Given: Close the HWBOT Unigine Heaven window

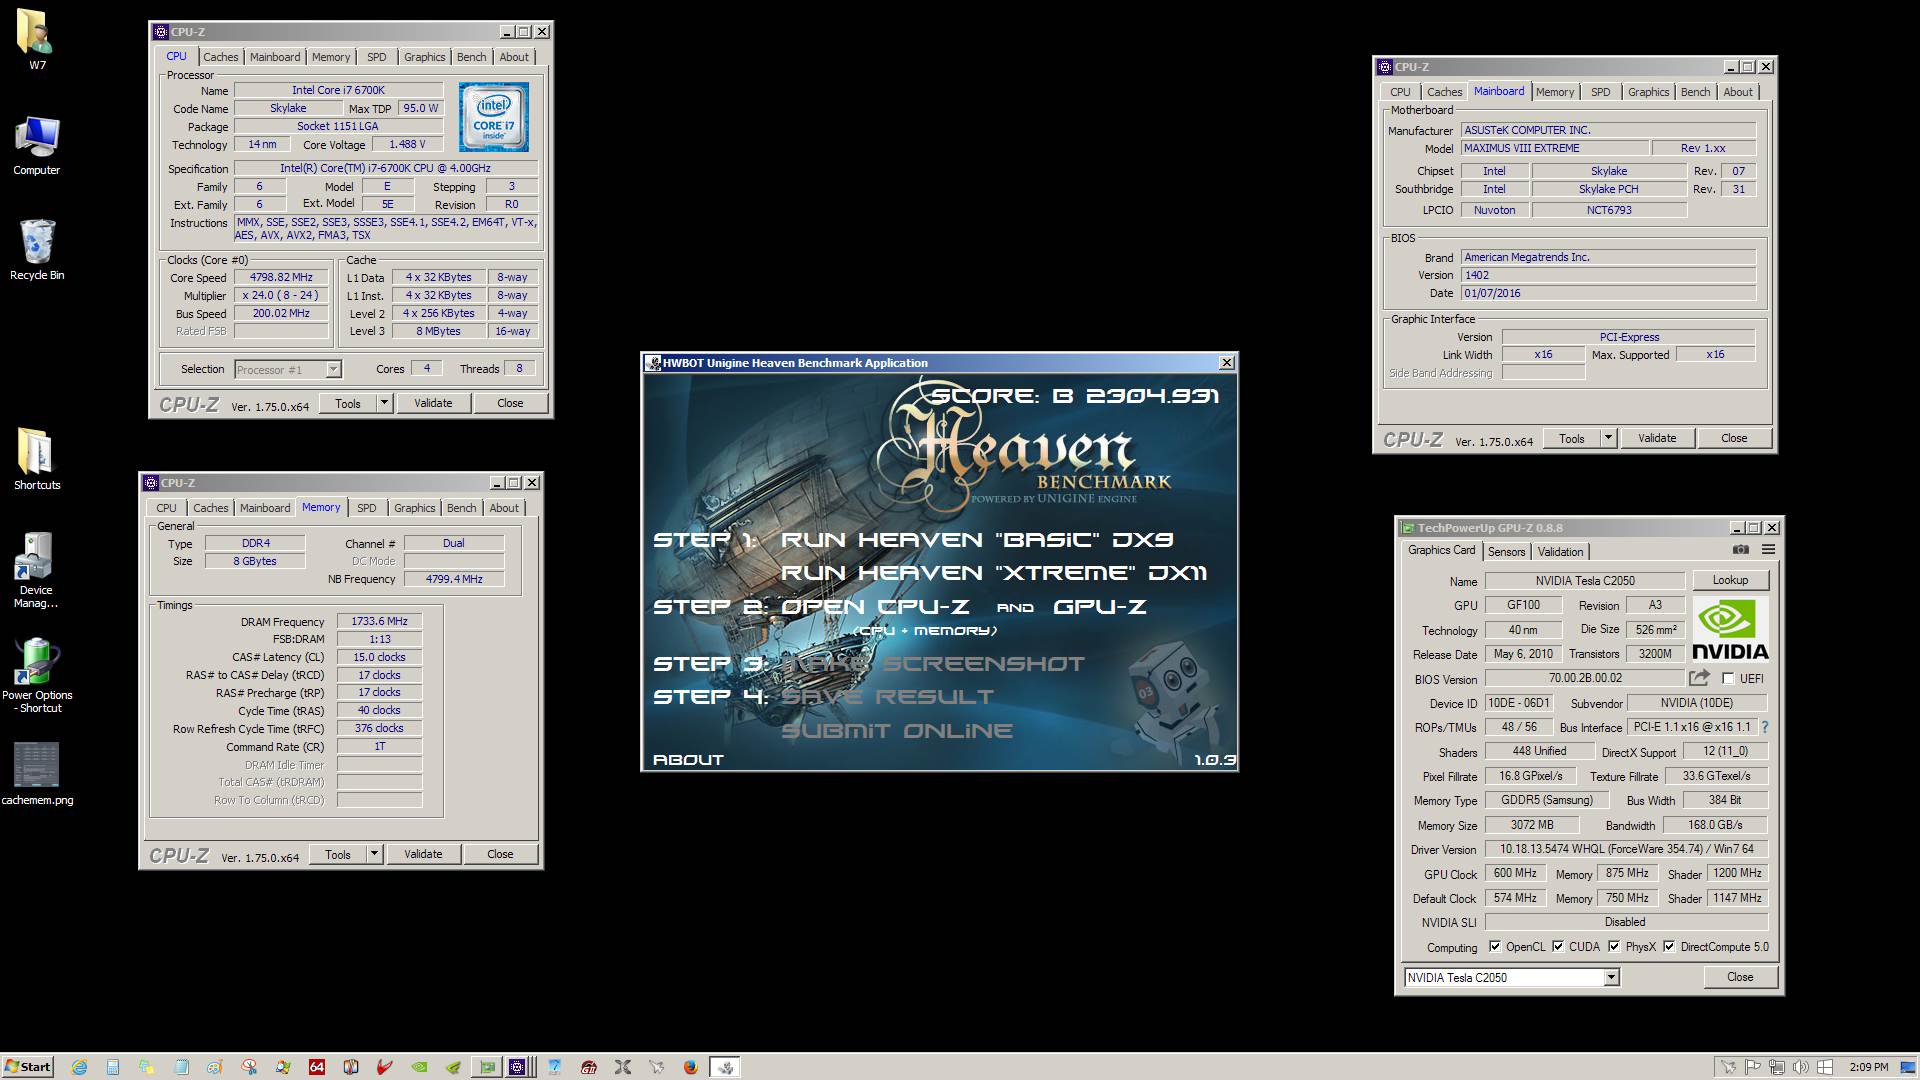Looking at the screenshot, I should click(1227, 363).
